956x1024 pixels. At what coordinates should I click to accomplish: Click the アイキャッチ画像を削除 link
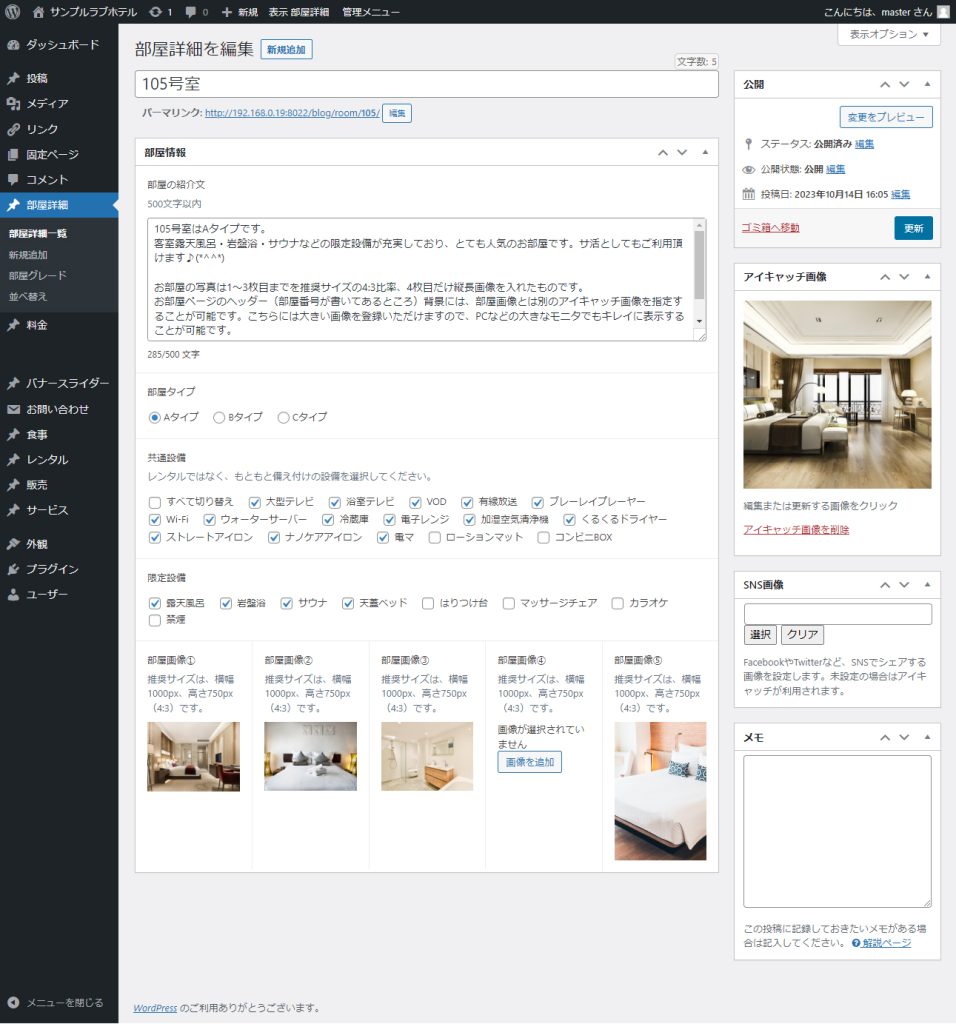[x=796, y=530]
